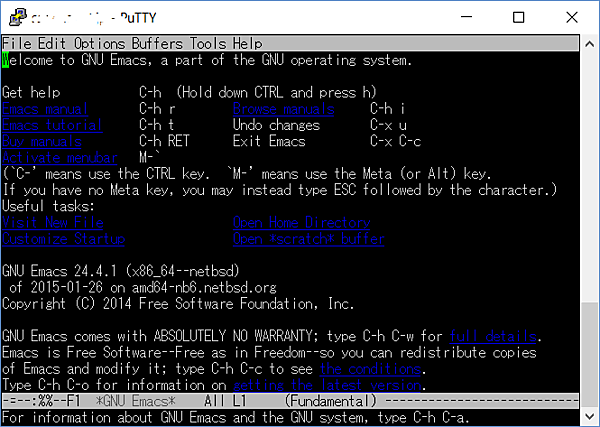This screenshot has width=600, height=427.
Task: Close the PuTTY window
Action: click(572, 17)
